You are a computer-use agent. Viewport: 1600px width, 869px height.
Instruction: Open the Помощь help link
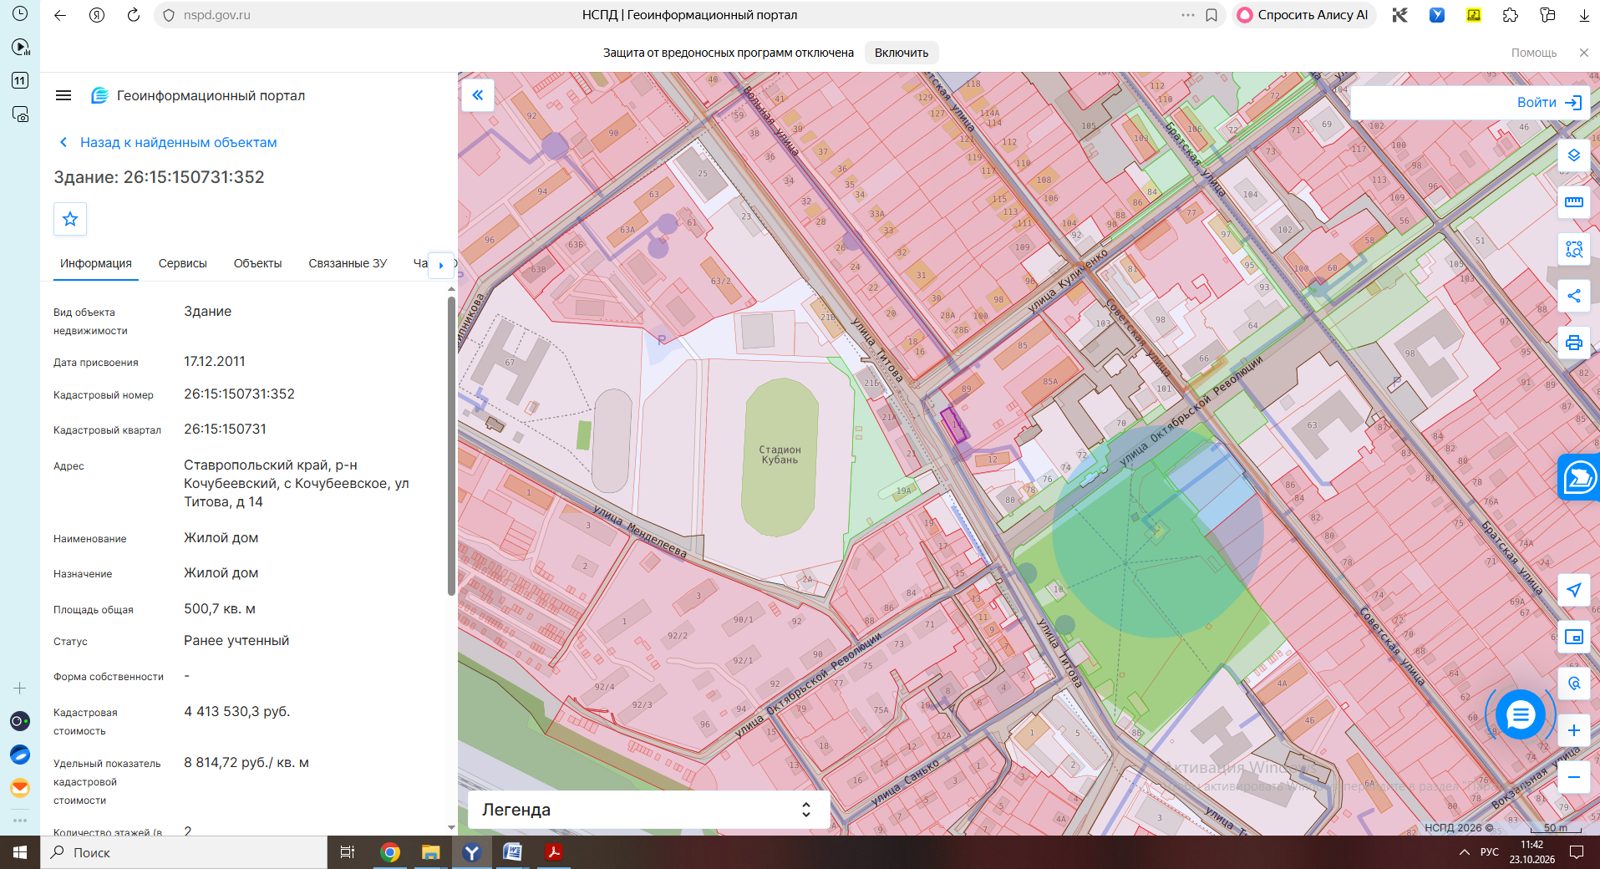(1534, 53)
